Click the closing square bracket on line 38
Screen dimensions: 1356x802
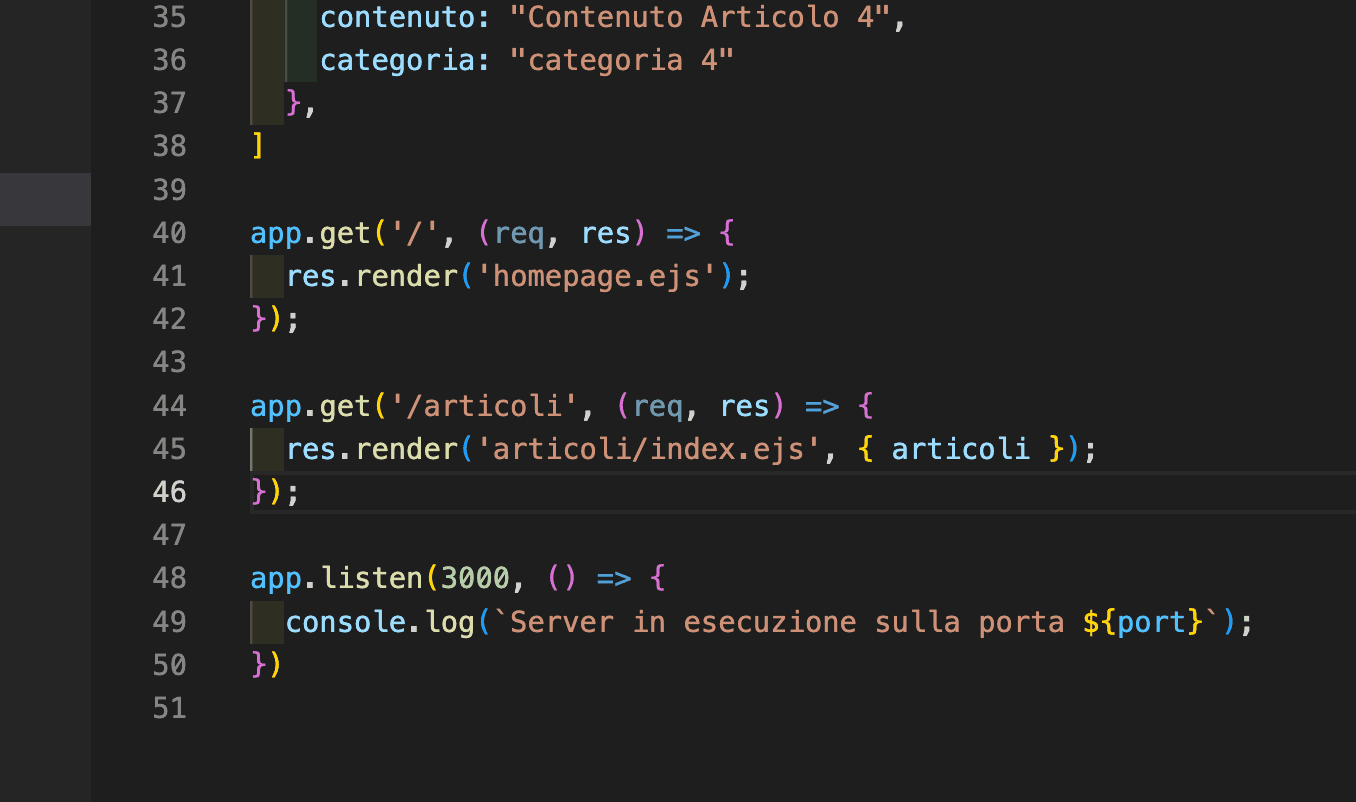(x=258, y=146)
